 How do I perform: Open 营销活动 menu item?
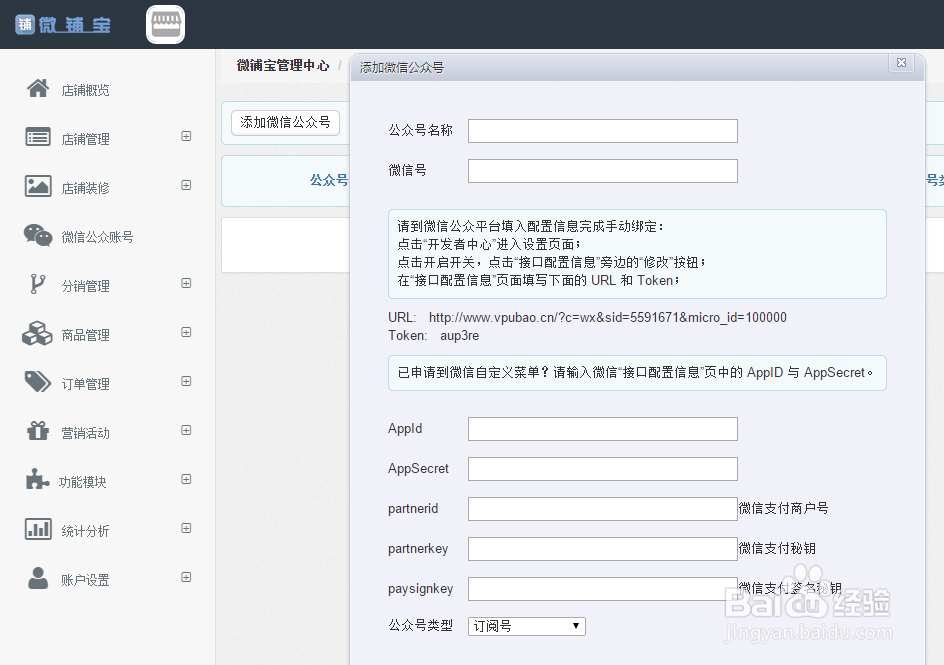85,433
